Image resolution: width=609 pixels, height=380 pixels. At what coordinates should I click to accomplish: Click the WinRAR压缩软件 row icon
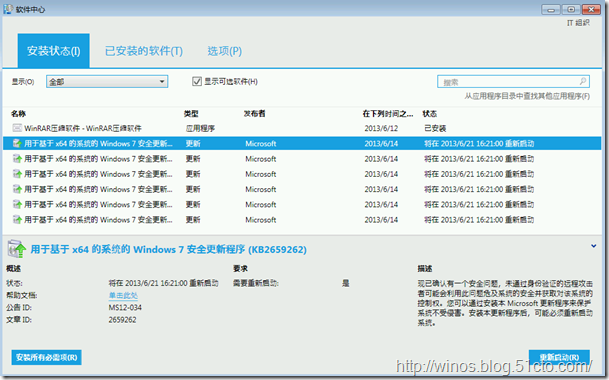click(x=17, y=128)
